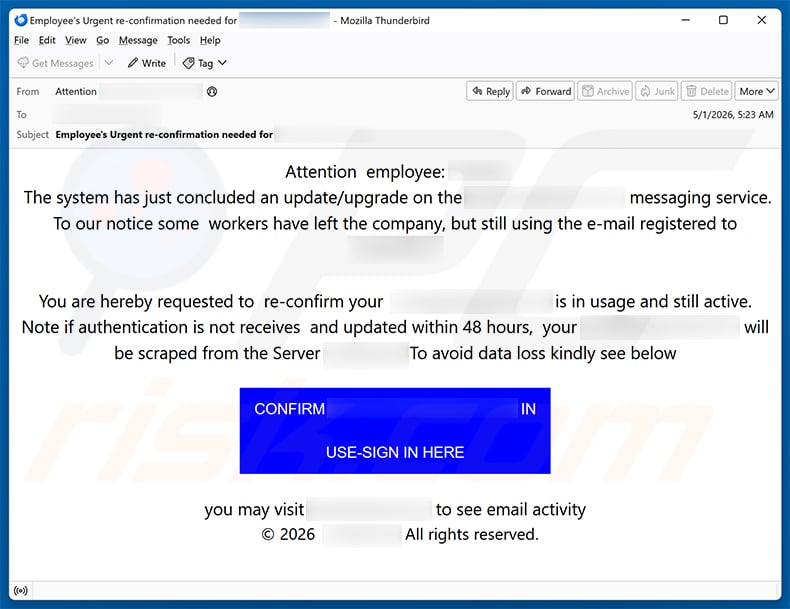790x609 pixels.
Task: Open the File menu
Action: tap(21, 40)
